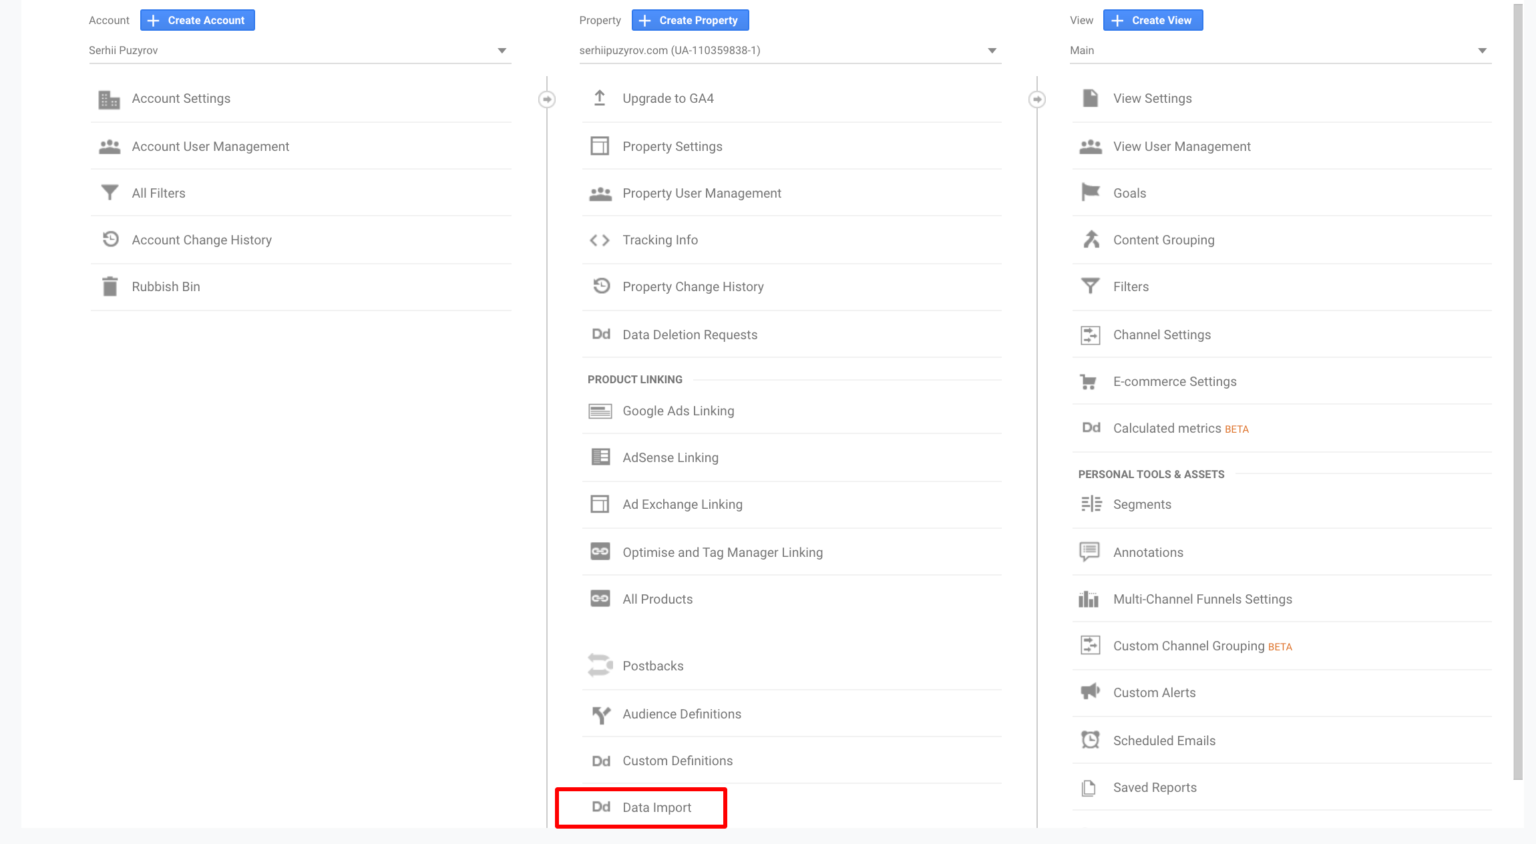Collapse the View column with its arrow toggle
The image size is (1536, 844).
1037,99
